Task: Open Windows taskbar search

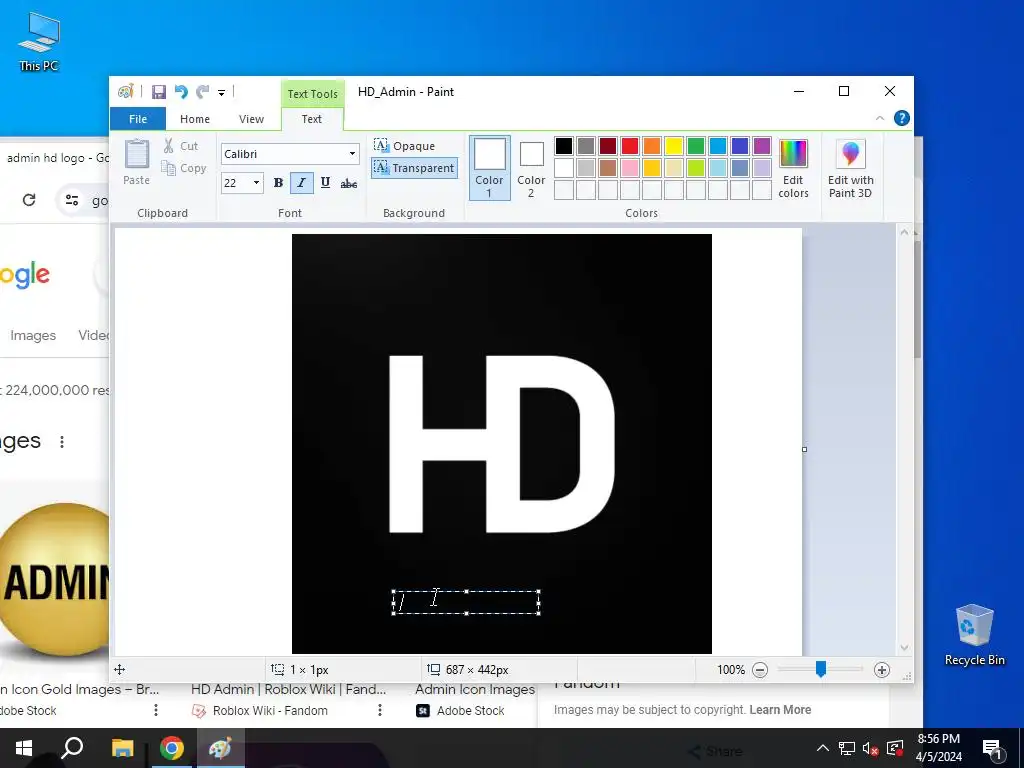Action: point(72,748)
